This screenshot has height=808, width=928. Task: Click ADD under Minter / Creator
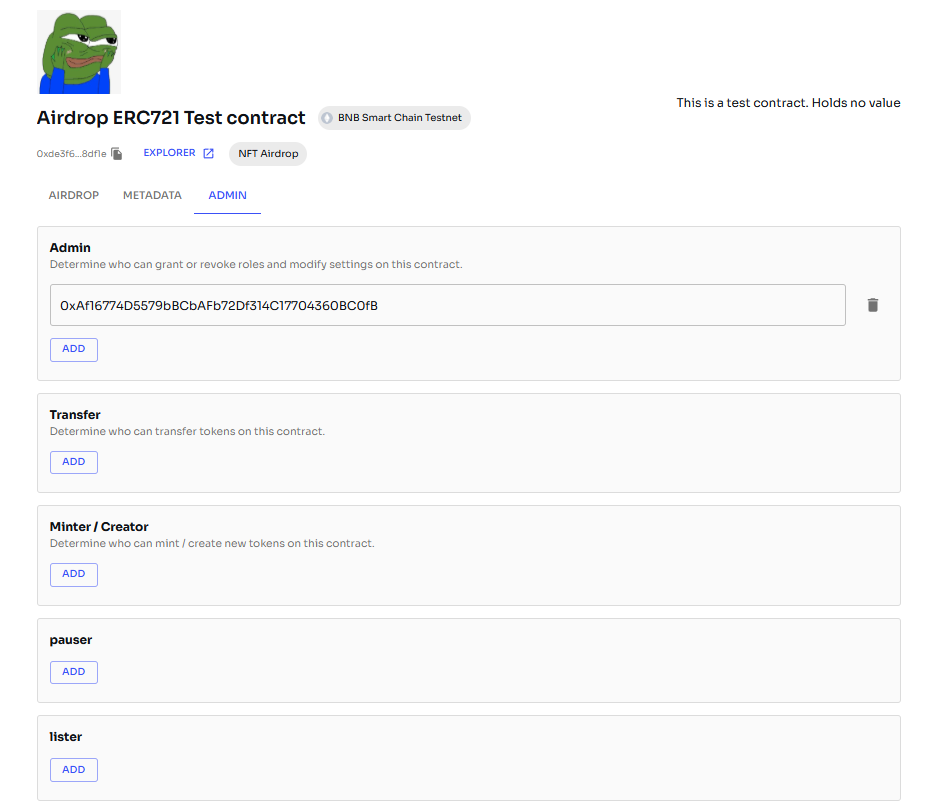point(74,574)
